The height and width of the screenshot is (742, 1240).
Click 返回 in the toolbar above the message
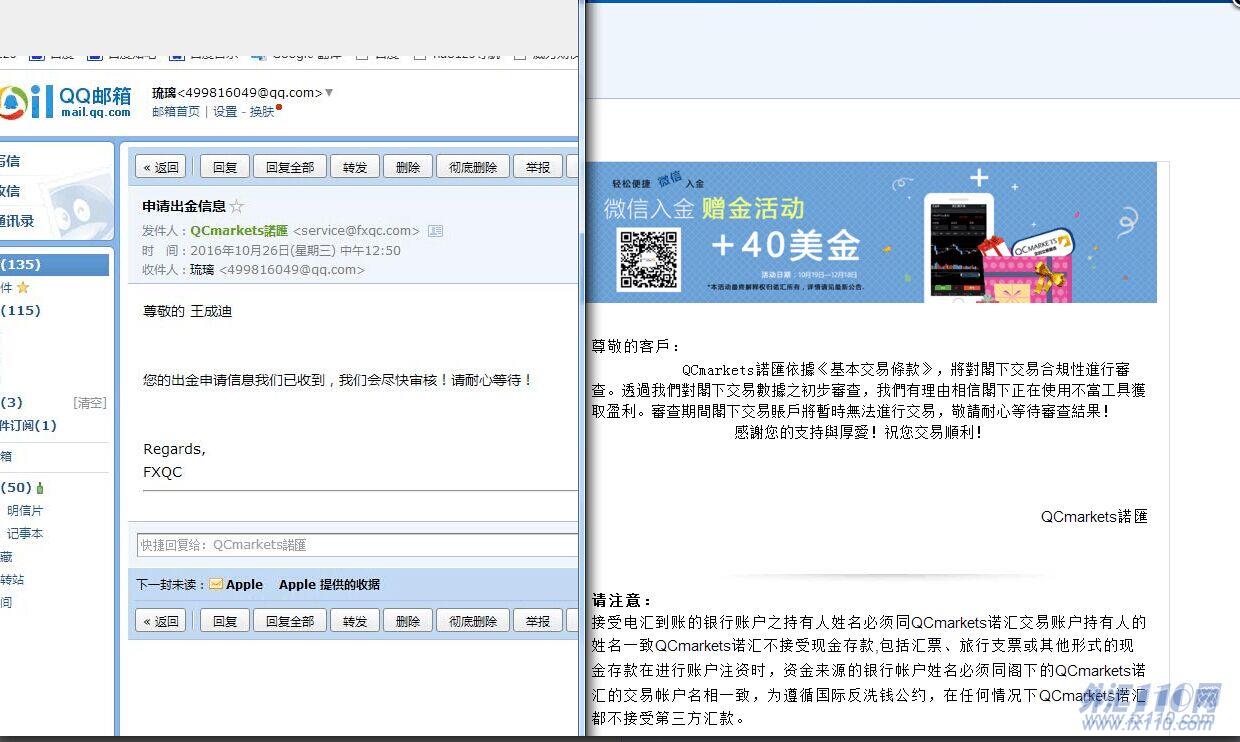click(x=161, y=167)
